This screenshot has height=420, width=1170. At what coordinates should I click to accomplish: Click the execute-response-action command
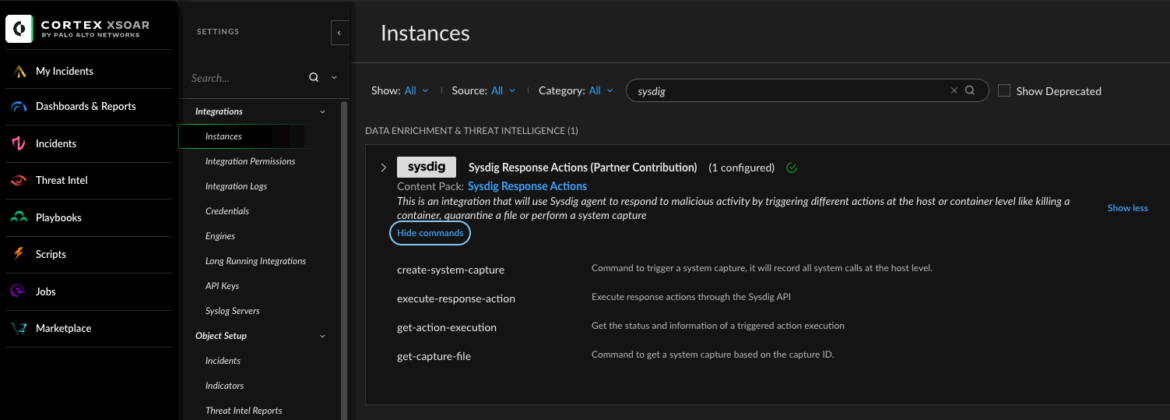pos(456,298)
